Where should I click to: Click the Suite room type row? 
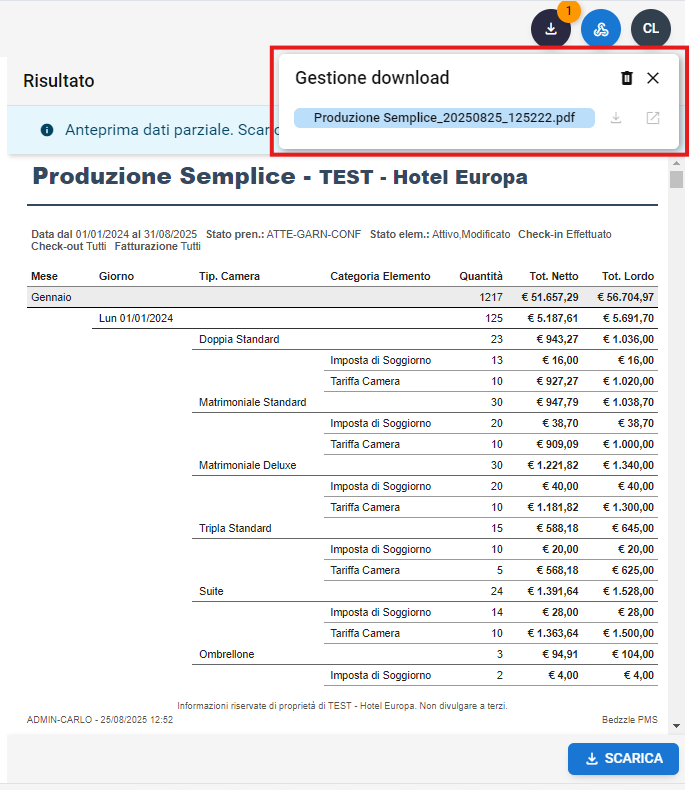click(x=211, y=591)
